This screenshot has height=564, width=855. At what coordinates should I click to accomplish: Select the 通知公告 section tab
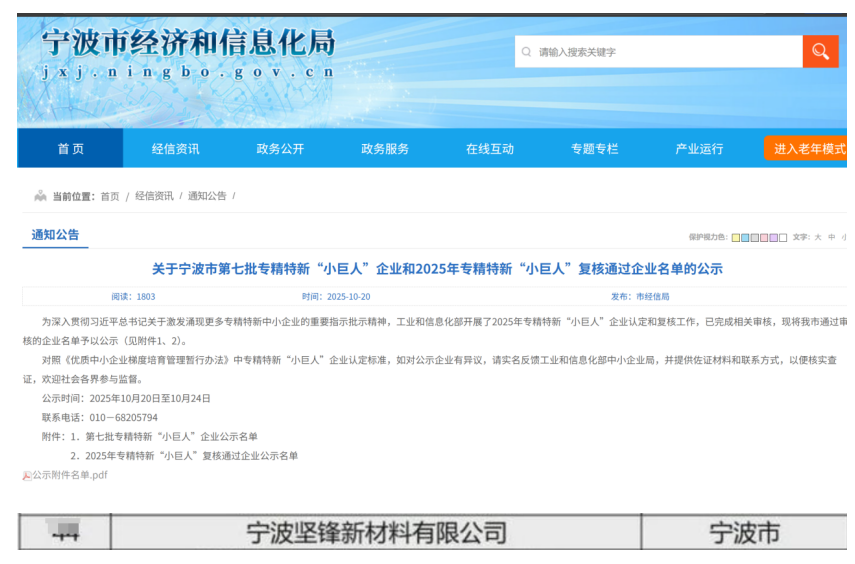pyautogui.click(x=55, y=235)
